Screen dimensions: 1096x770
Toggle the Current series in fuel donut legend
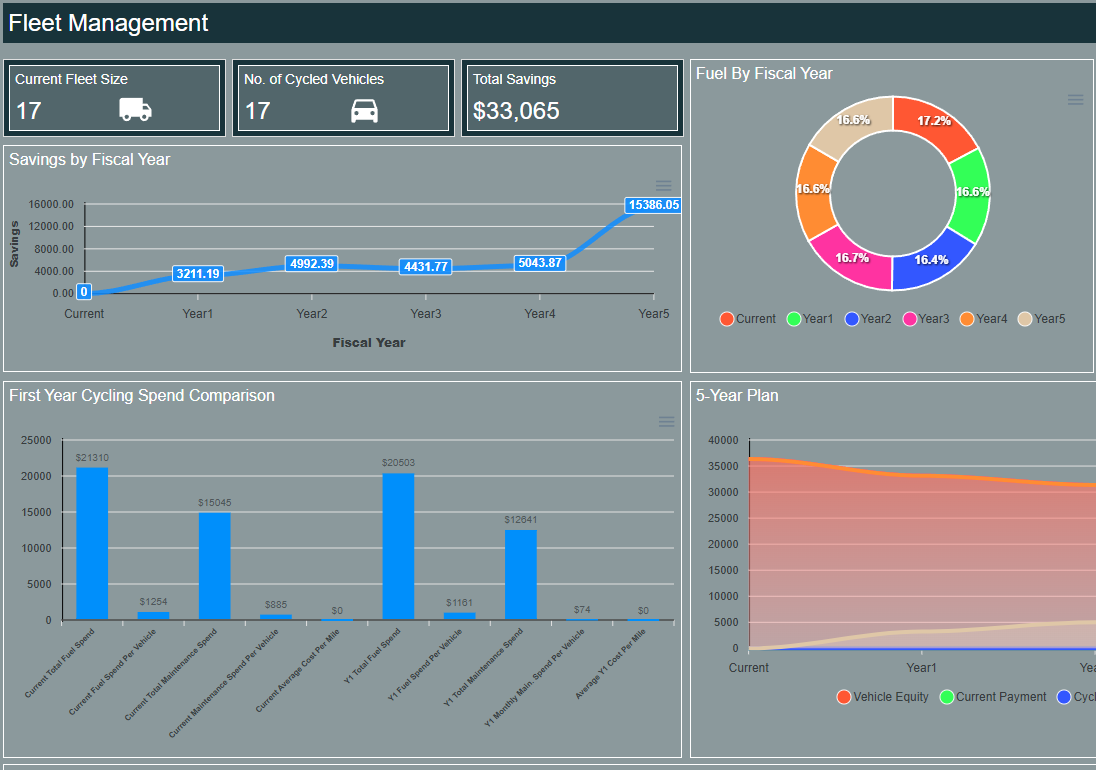click(747, 319)
